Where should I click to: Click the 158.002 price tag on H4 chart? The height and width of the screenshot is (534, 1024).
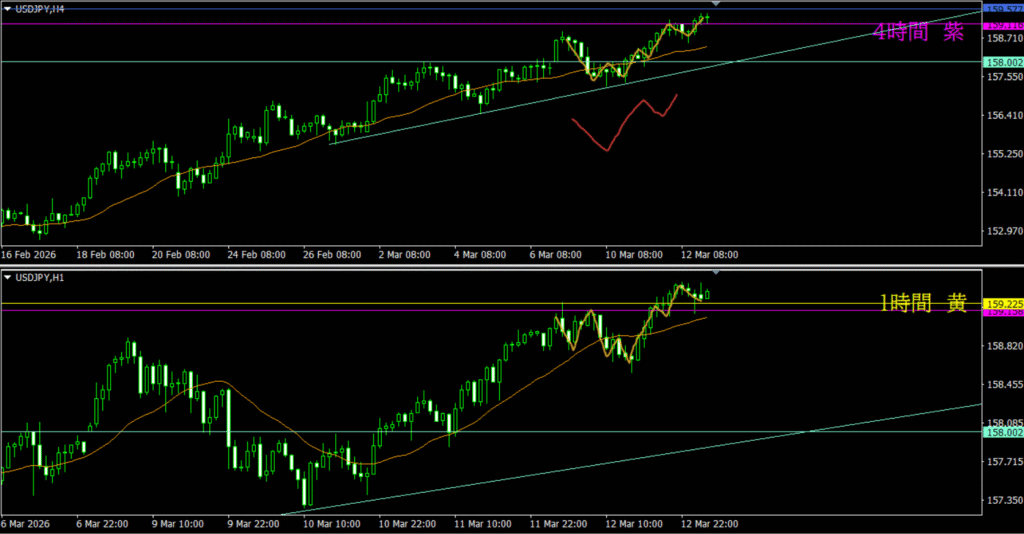[1002, 62]
